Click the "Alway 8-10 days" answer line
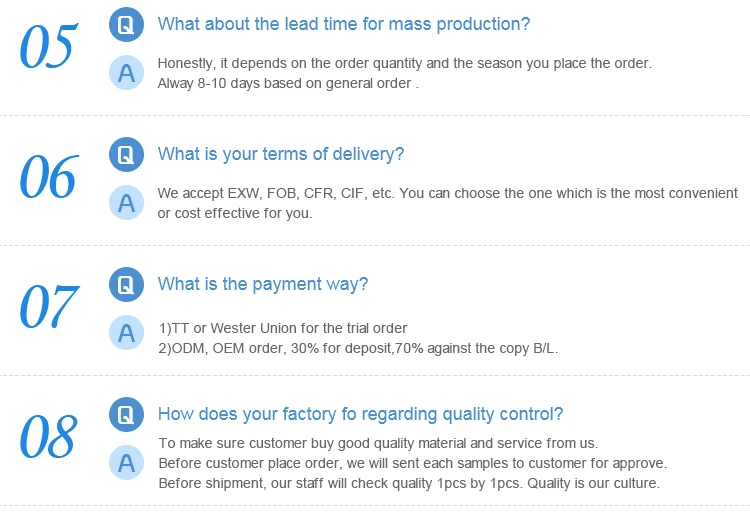This screenshot has height=523, width=750. pyautogui.click(x=287, y=83)
